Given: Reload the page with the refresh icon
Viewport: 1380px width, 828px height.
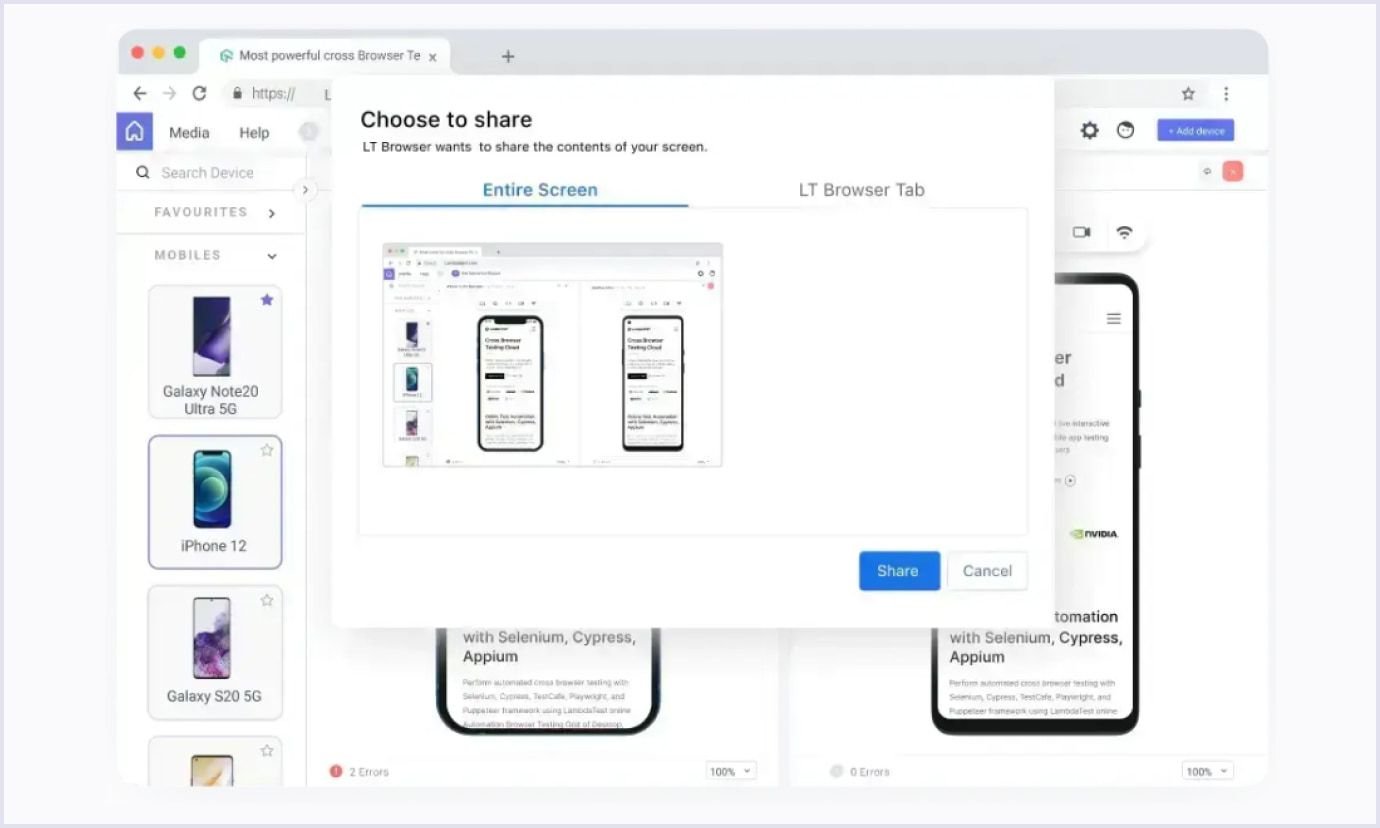Looking at the screenshot, I should pos(199,93).
